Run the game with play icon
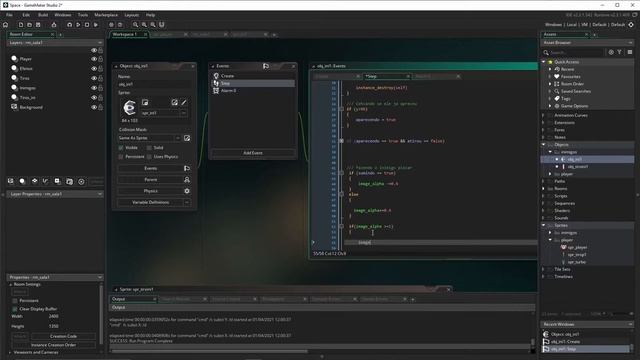 [78, 25]
